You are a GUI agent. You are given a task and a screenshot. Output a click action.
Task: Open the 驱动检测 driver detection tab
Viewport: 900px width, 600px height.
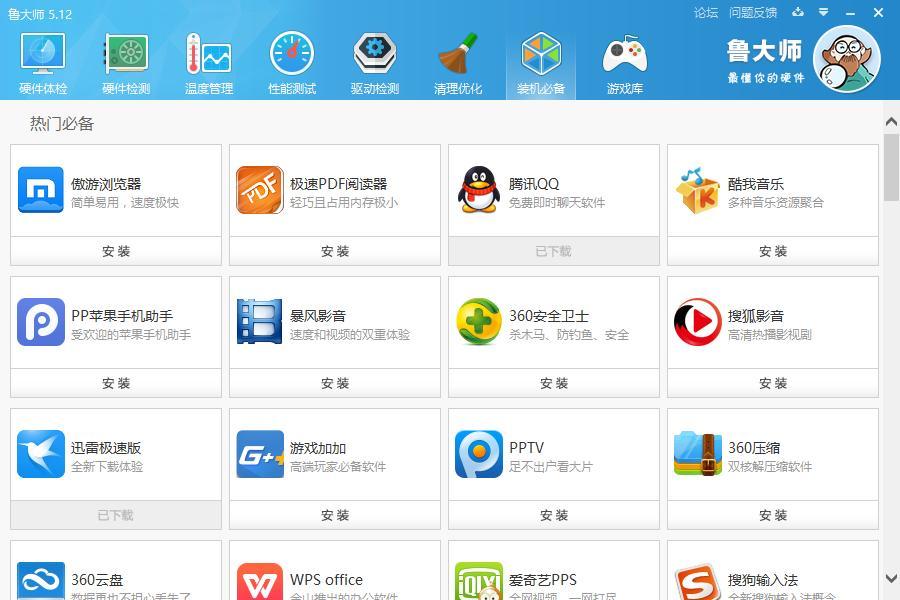coord(375,64)
